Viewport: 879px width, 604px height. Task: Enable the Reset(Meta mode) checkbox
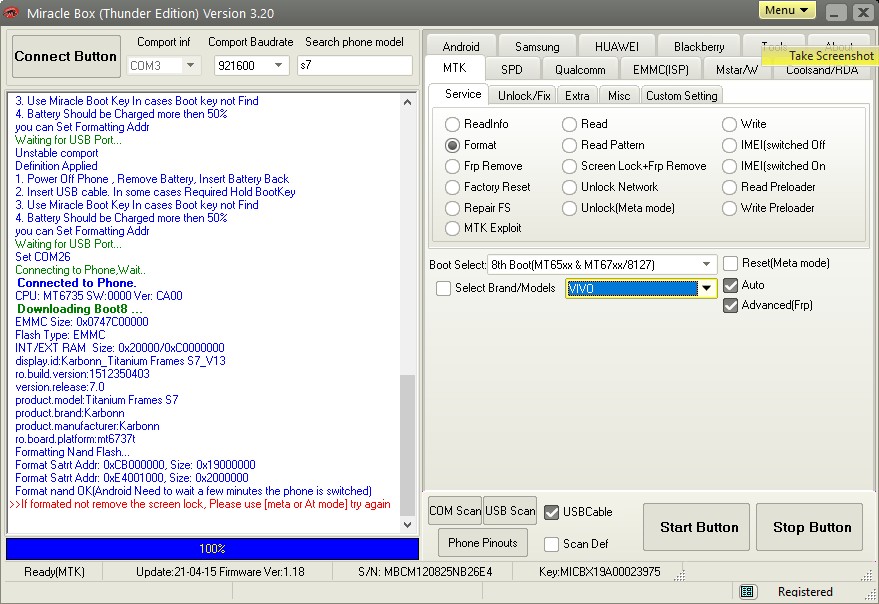[731, 263]
